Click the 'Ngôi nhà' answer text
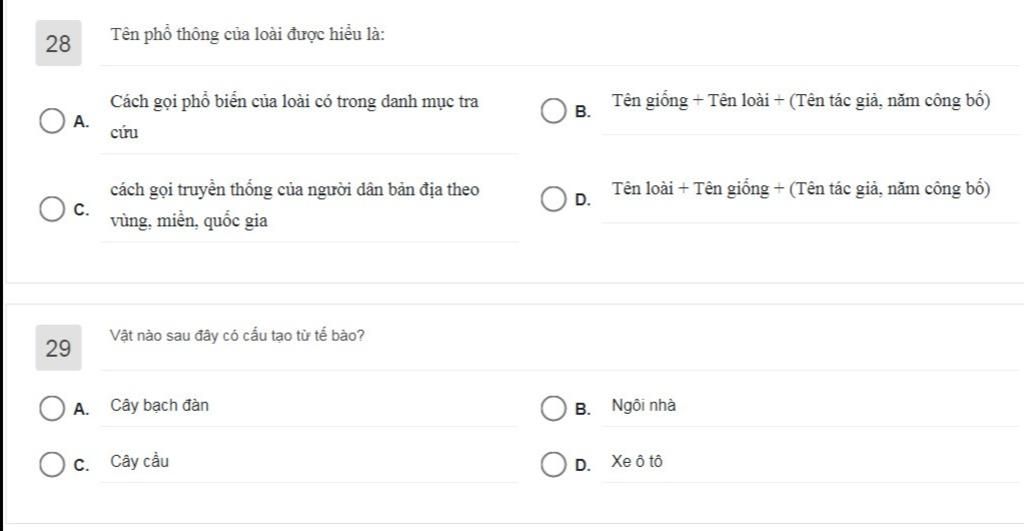 [x=643, y=406]
